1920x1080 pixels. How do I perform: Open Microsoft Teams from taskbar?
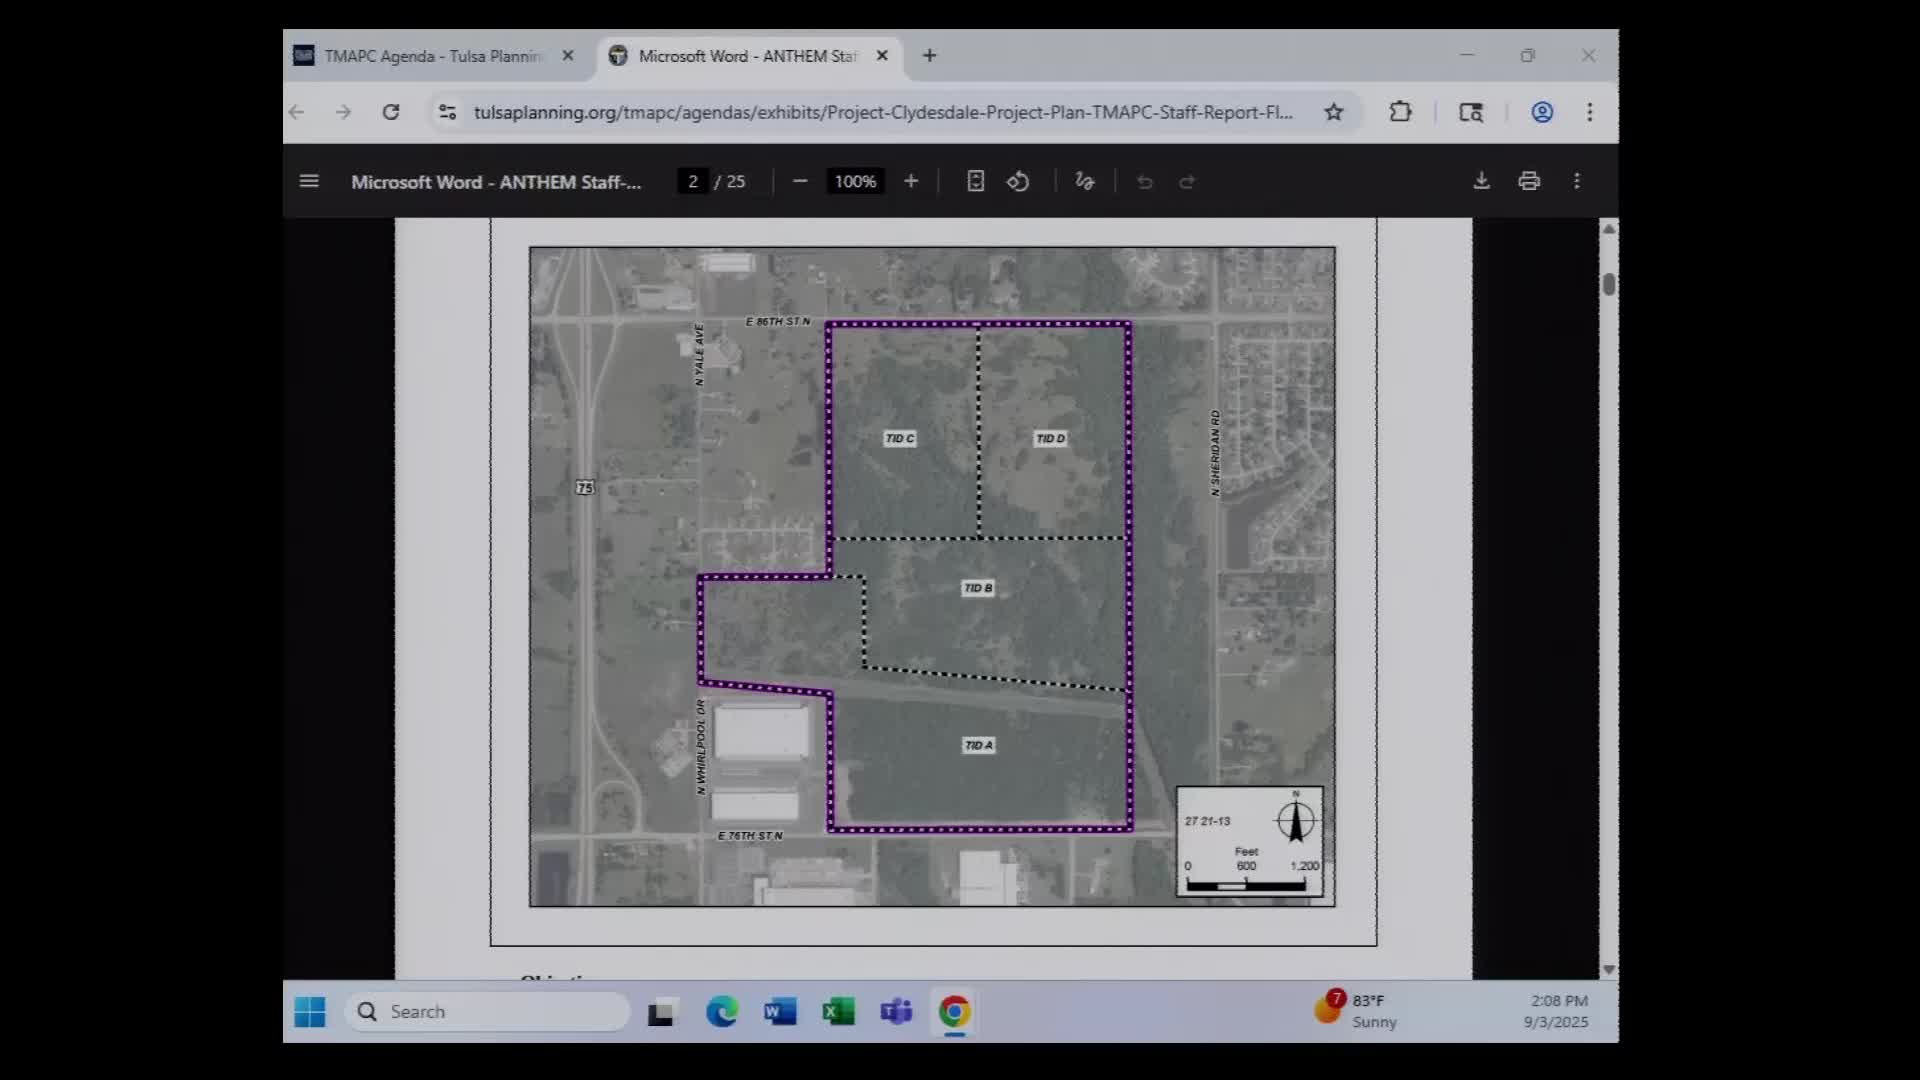(896, 1012)
